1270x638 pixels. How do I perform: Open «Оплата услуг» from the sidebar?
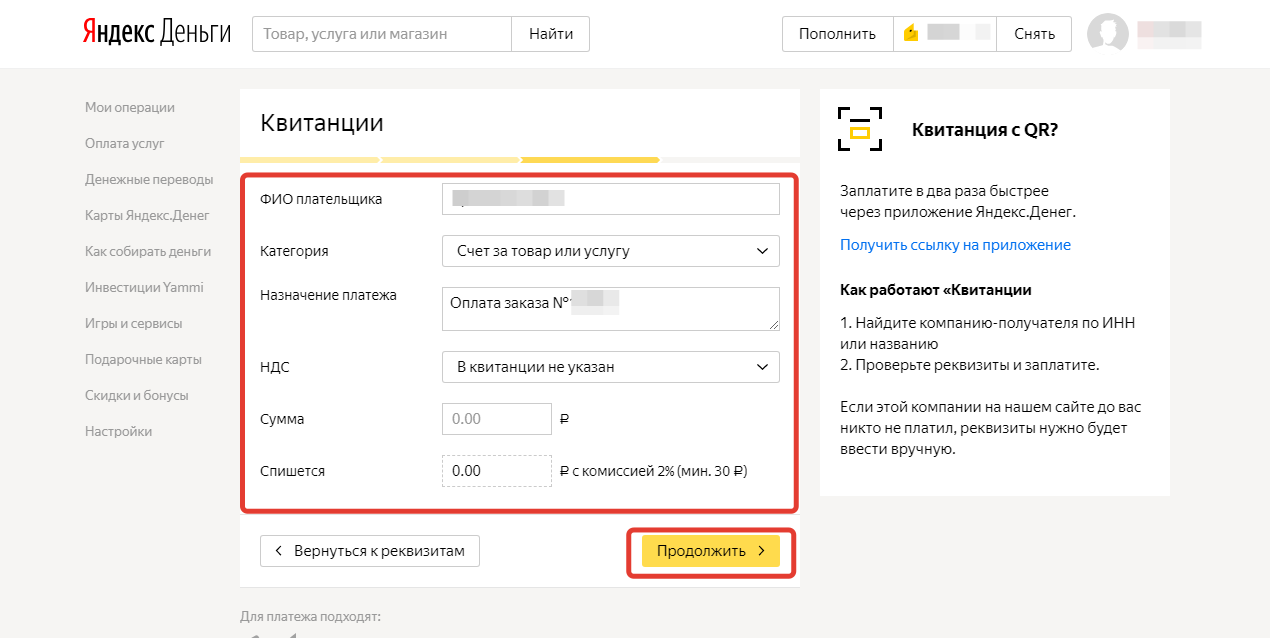coord(123,143)
